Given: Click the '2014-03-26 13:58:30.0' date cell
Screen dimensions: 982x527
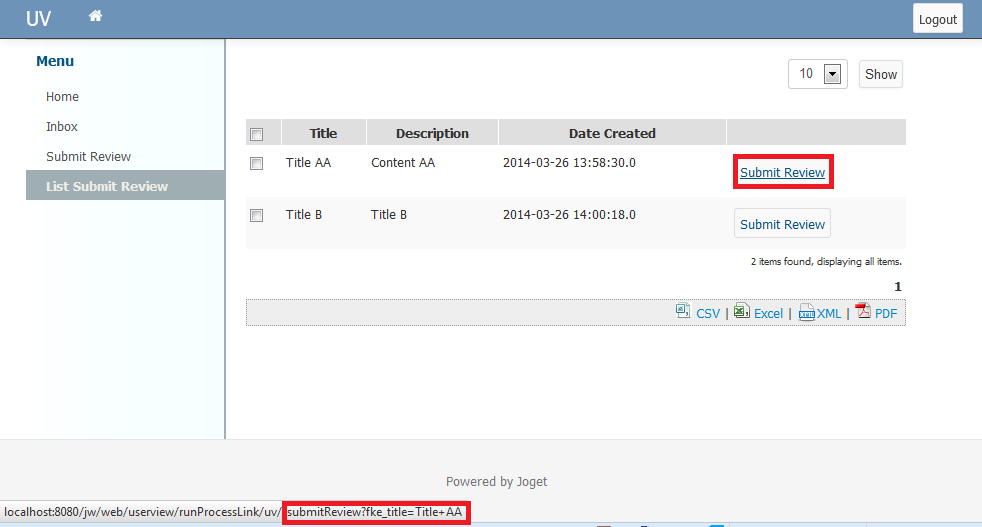Looking at the screenshot, I should pyautogui.click(x=569, y=163).
